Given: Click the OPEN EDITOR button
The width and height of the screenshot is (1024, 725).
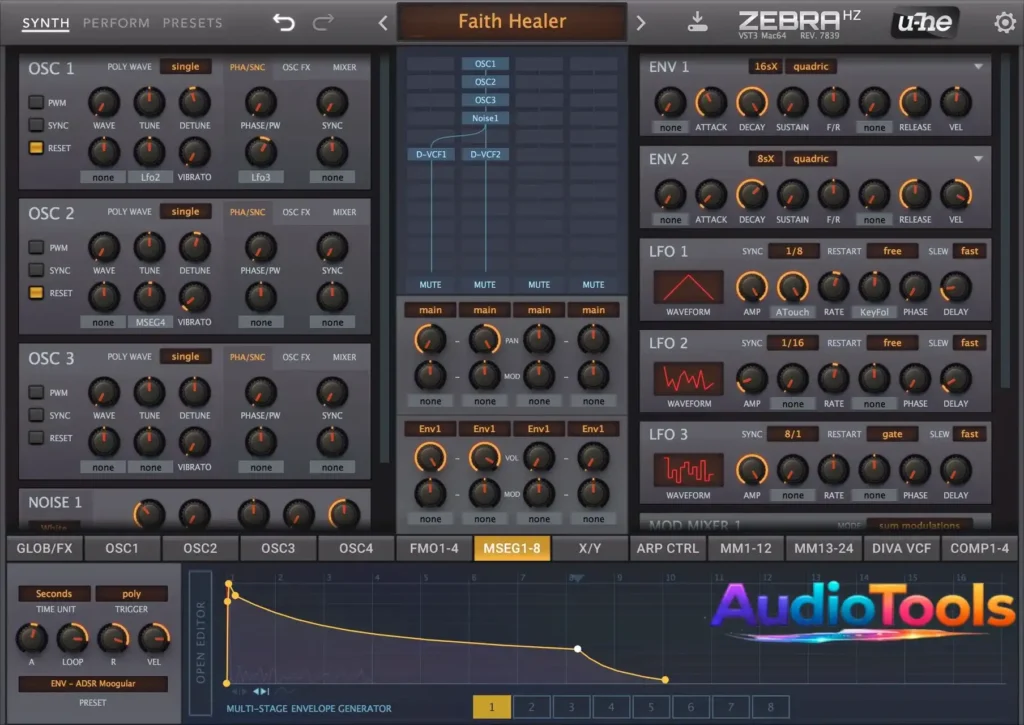Looking at the screenshot, I should [200, 643].
